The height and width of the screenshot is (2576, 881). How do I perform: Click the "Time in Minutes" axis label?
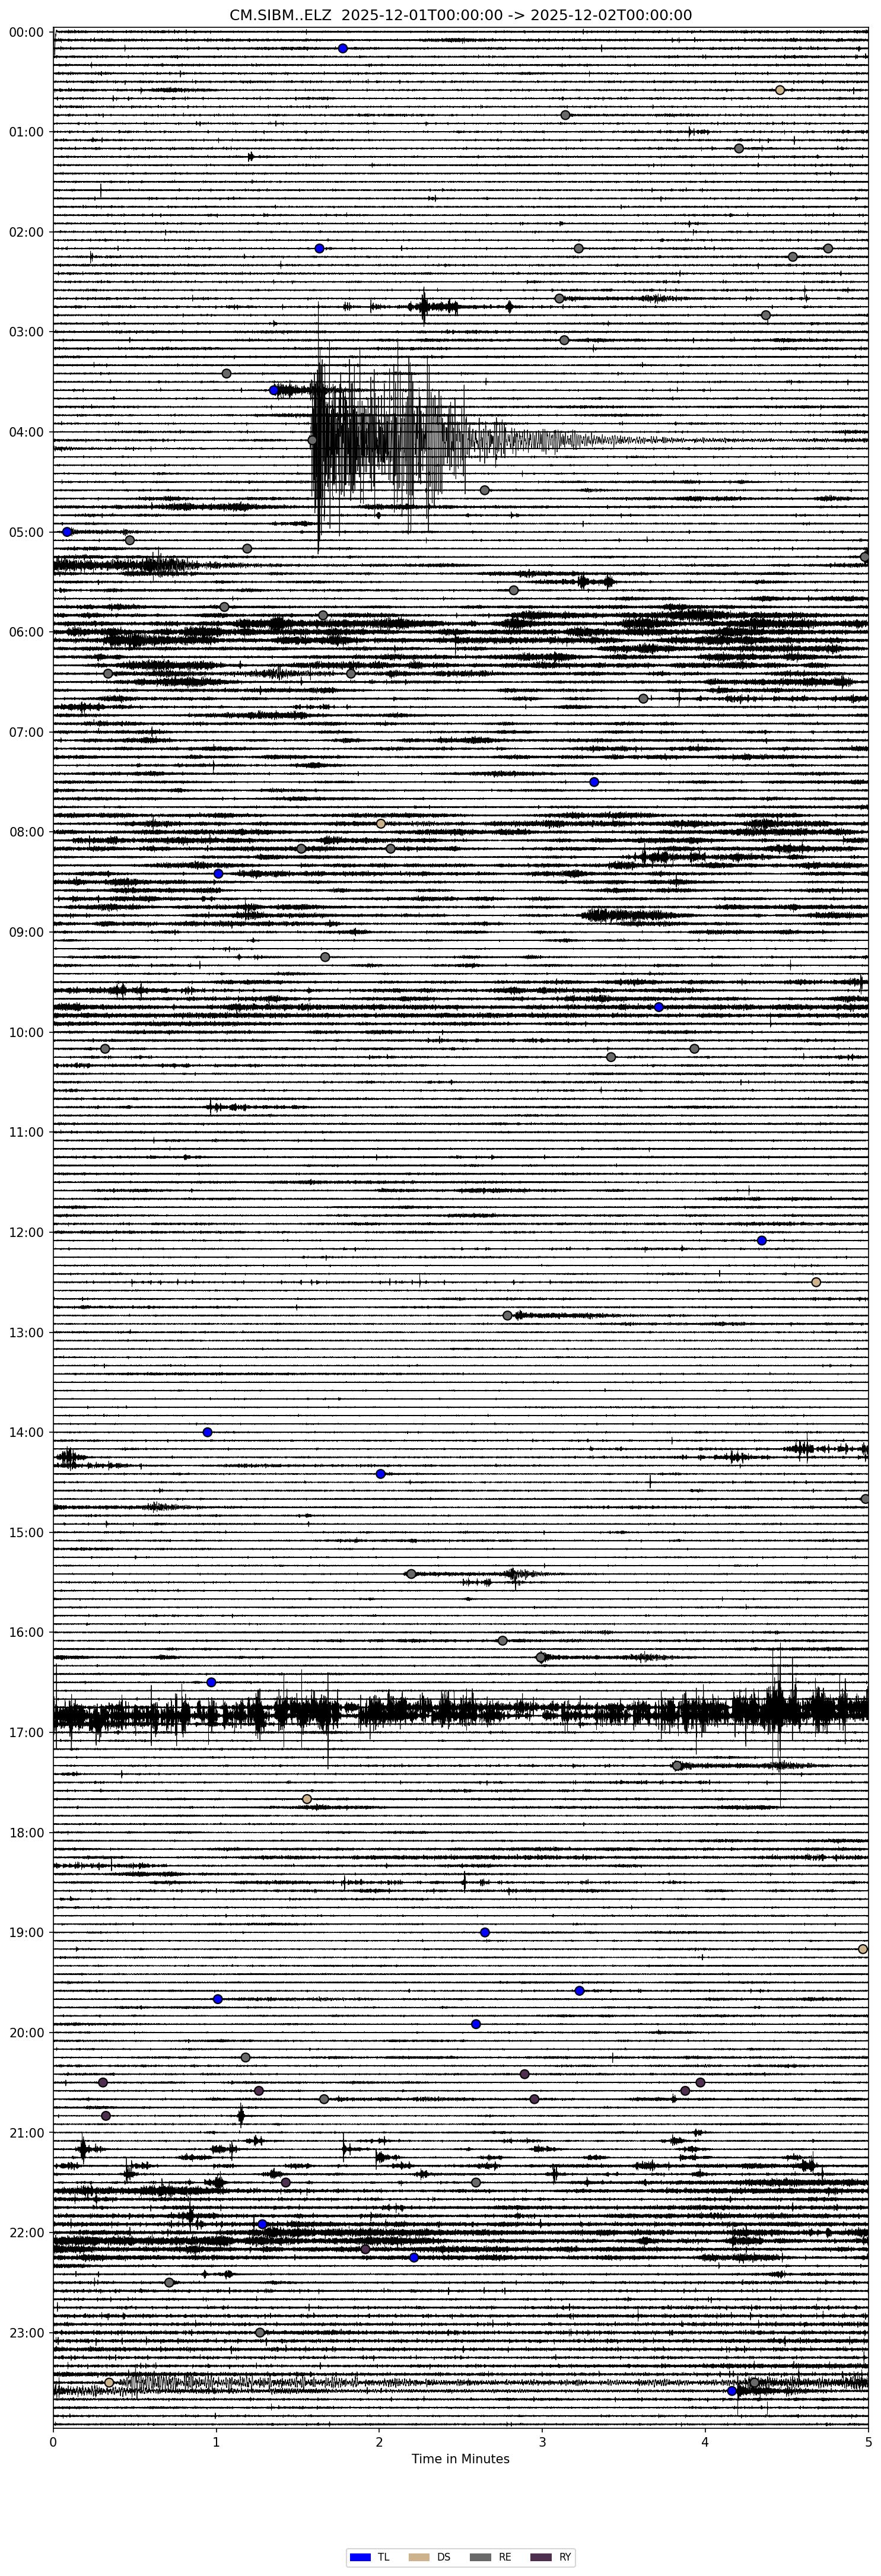[x=460, y=2458]
